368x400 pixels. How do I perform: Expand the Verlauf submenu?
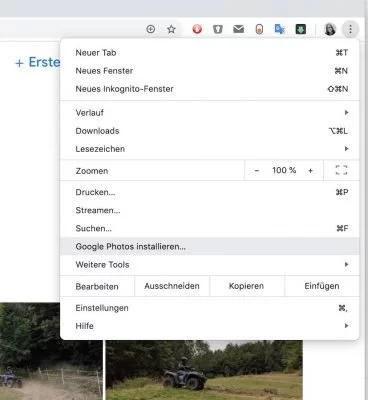tap(210, 113)
